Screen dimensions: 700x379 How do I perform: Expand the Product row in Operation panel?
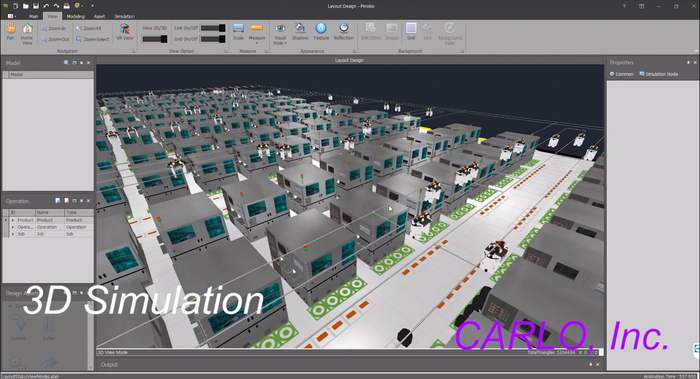pos(13,220)
